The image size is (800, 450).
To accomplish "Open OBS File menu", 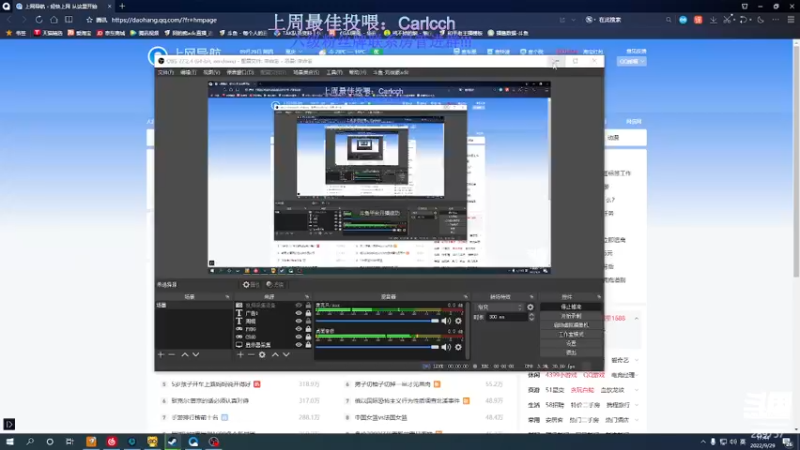I will click(165, 72).
